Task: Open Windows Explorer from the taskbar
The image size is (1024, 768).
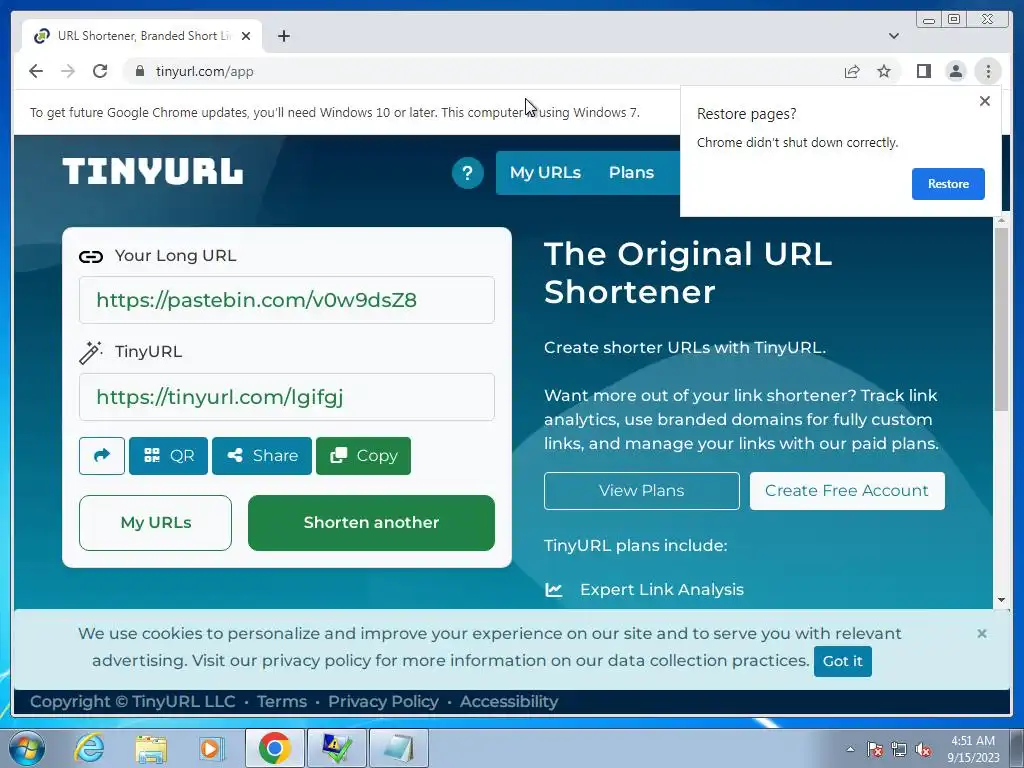Action: point(151,748)
